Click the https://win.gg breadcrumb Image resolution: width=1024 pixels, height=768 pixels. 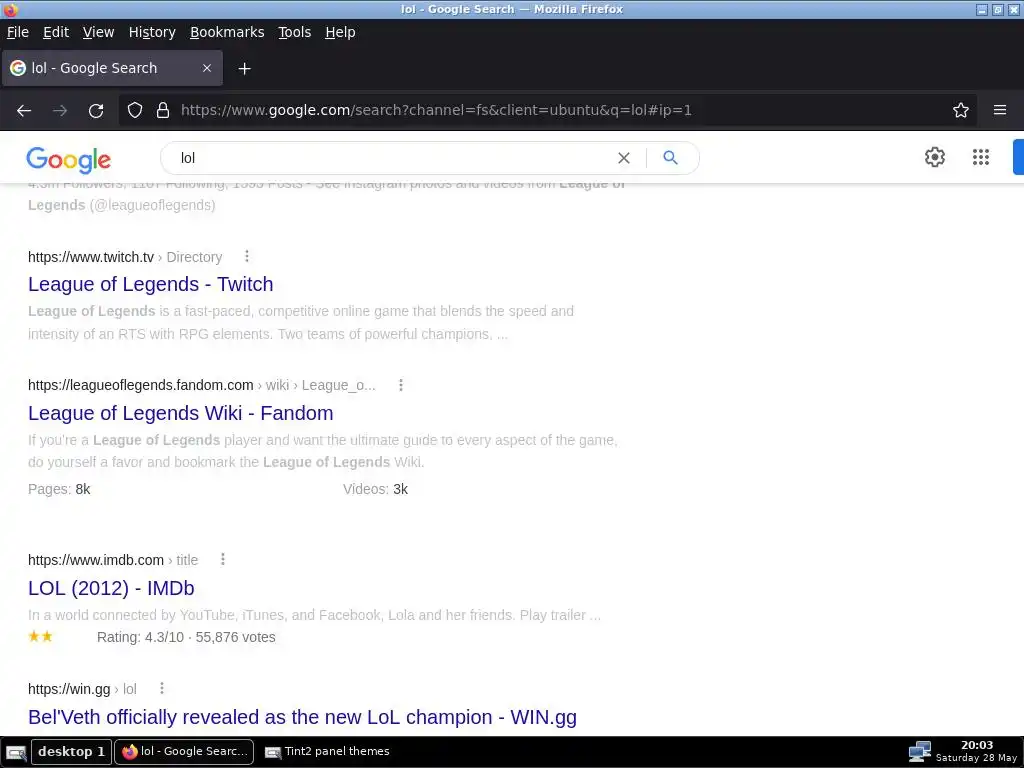click(x=69, y=688)
